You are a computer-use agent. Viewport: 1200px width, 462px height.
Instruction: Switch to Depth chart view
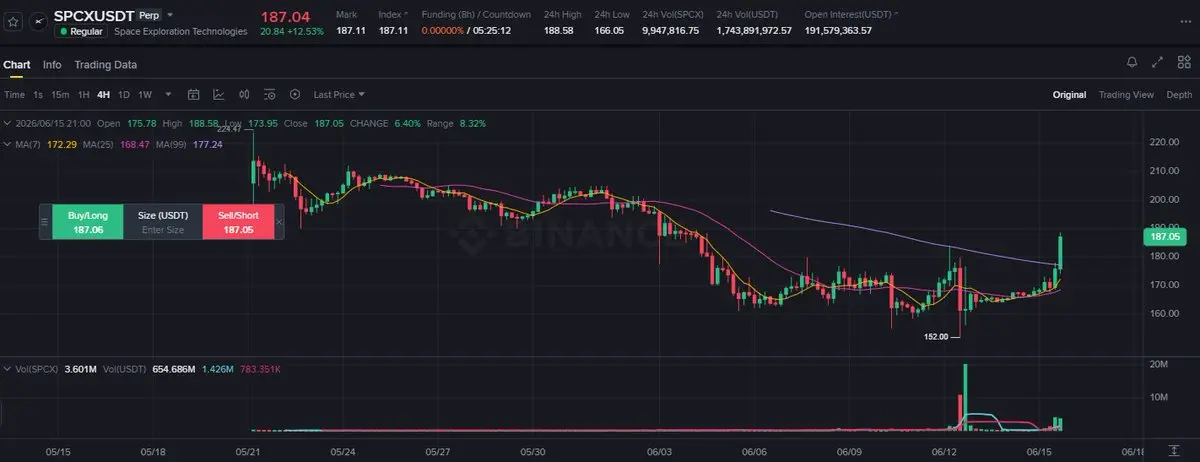click(x=1179, y=95)
